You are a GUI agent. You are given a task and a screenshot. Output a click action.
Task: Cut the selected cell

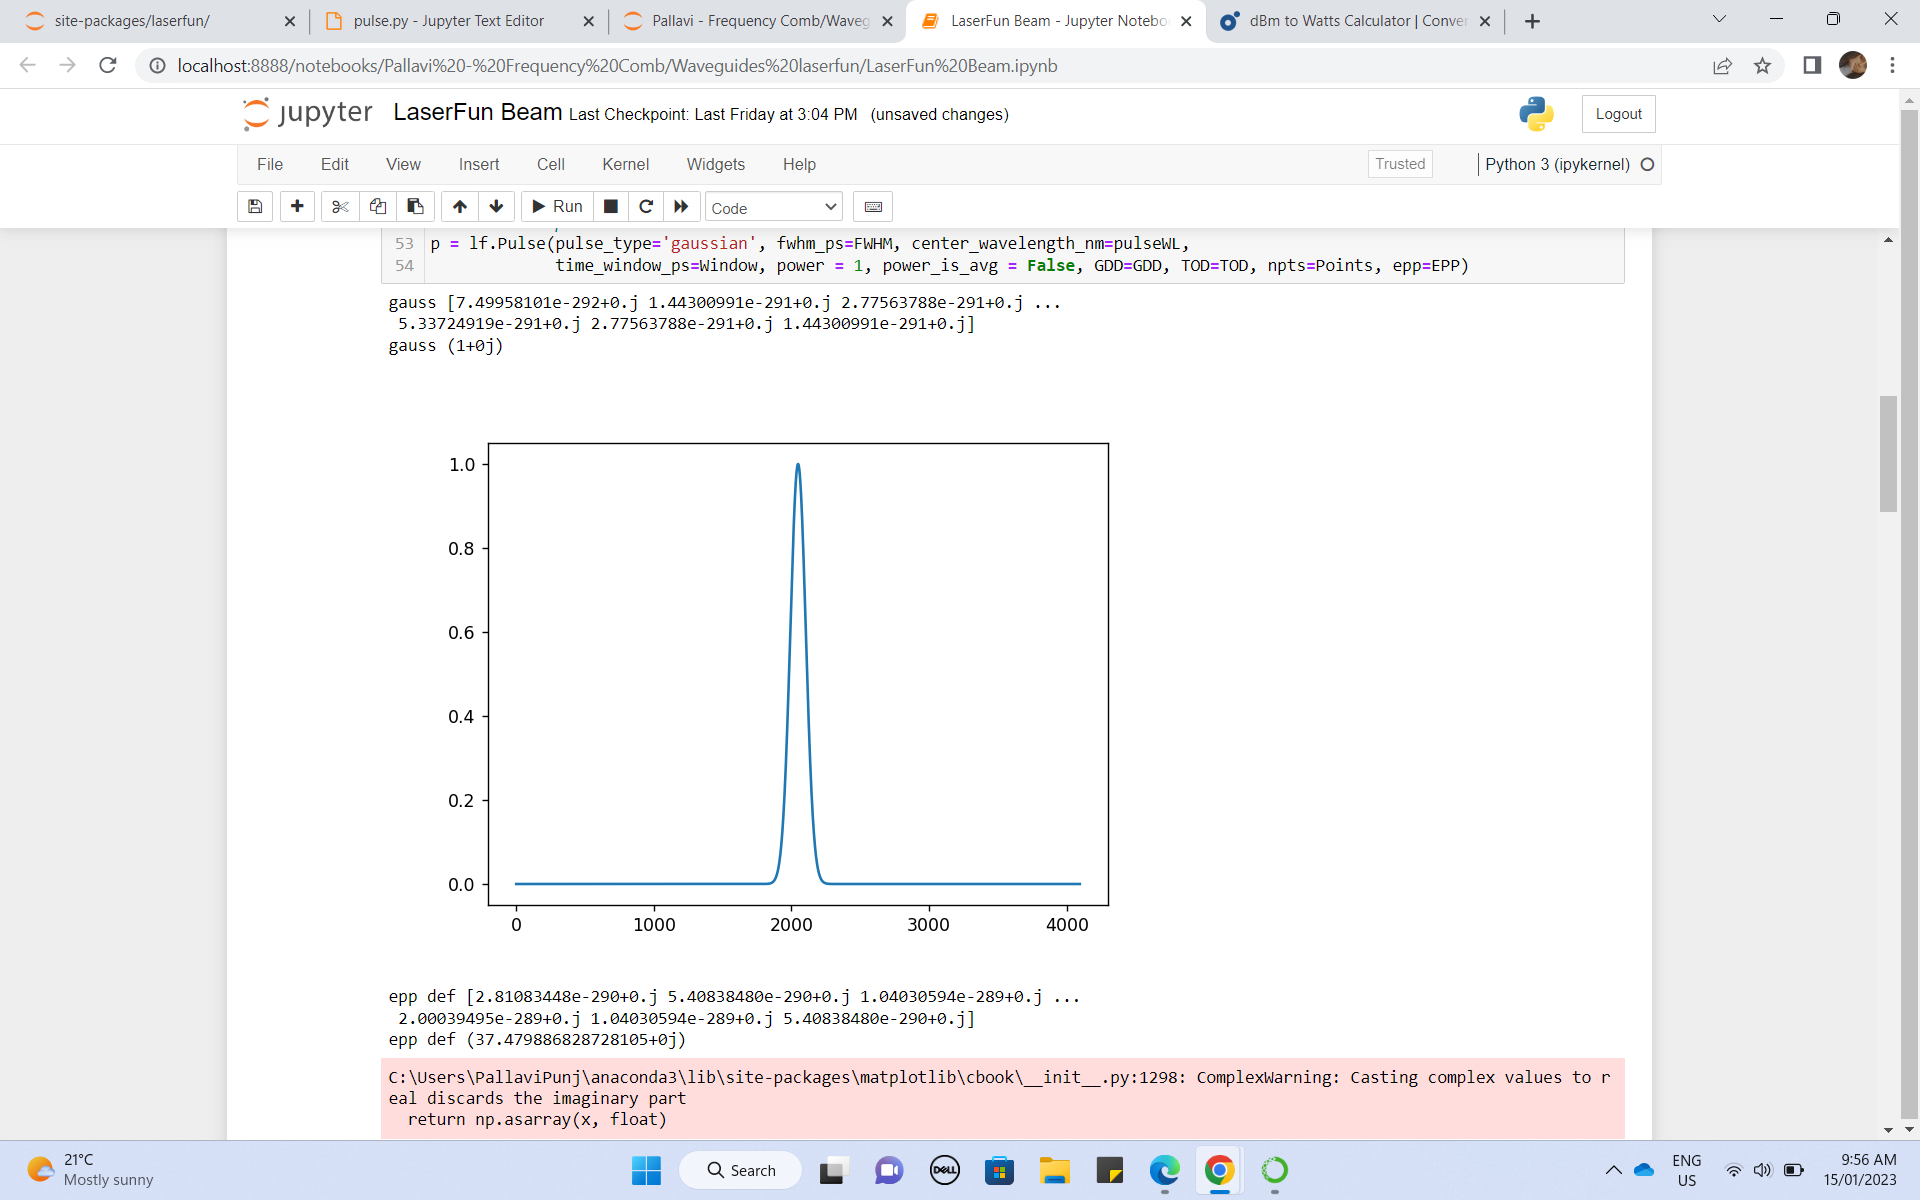click(x=339, y=206)
